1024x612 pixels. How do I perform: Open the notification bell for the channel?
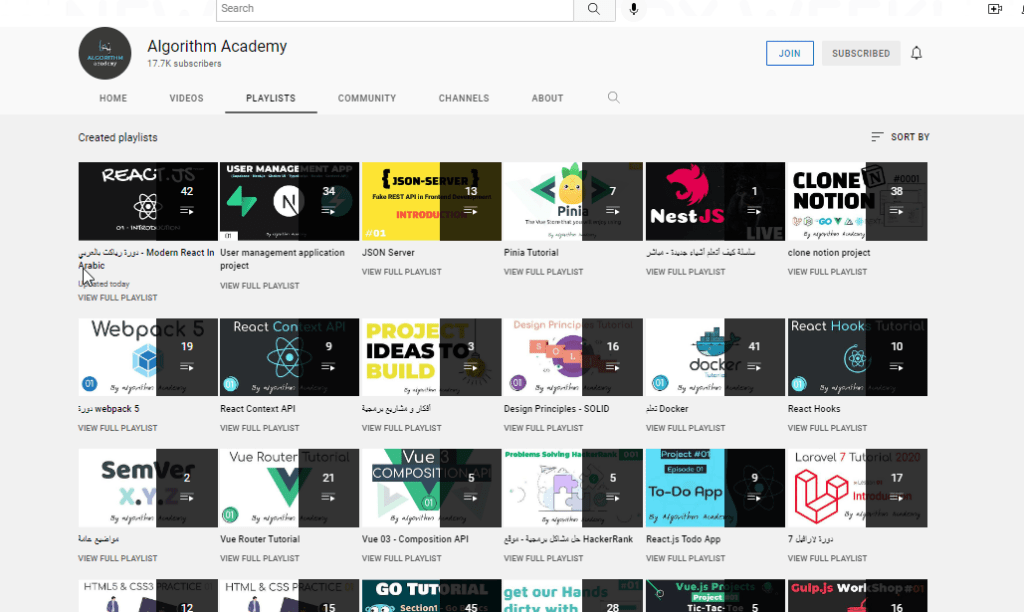click(916, 53)
